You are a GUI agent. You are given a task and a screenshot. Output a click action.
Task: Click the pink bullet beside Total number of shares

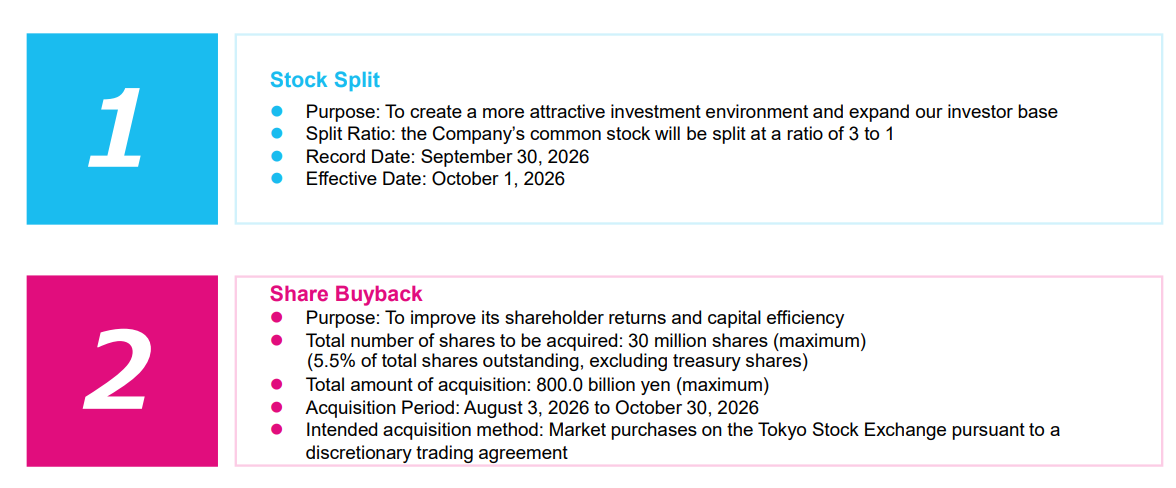tap(276, 340)
